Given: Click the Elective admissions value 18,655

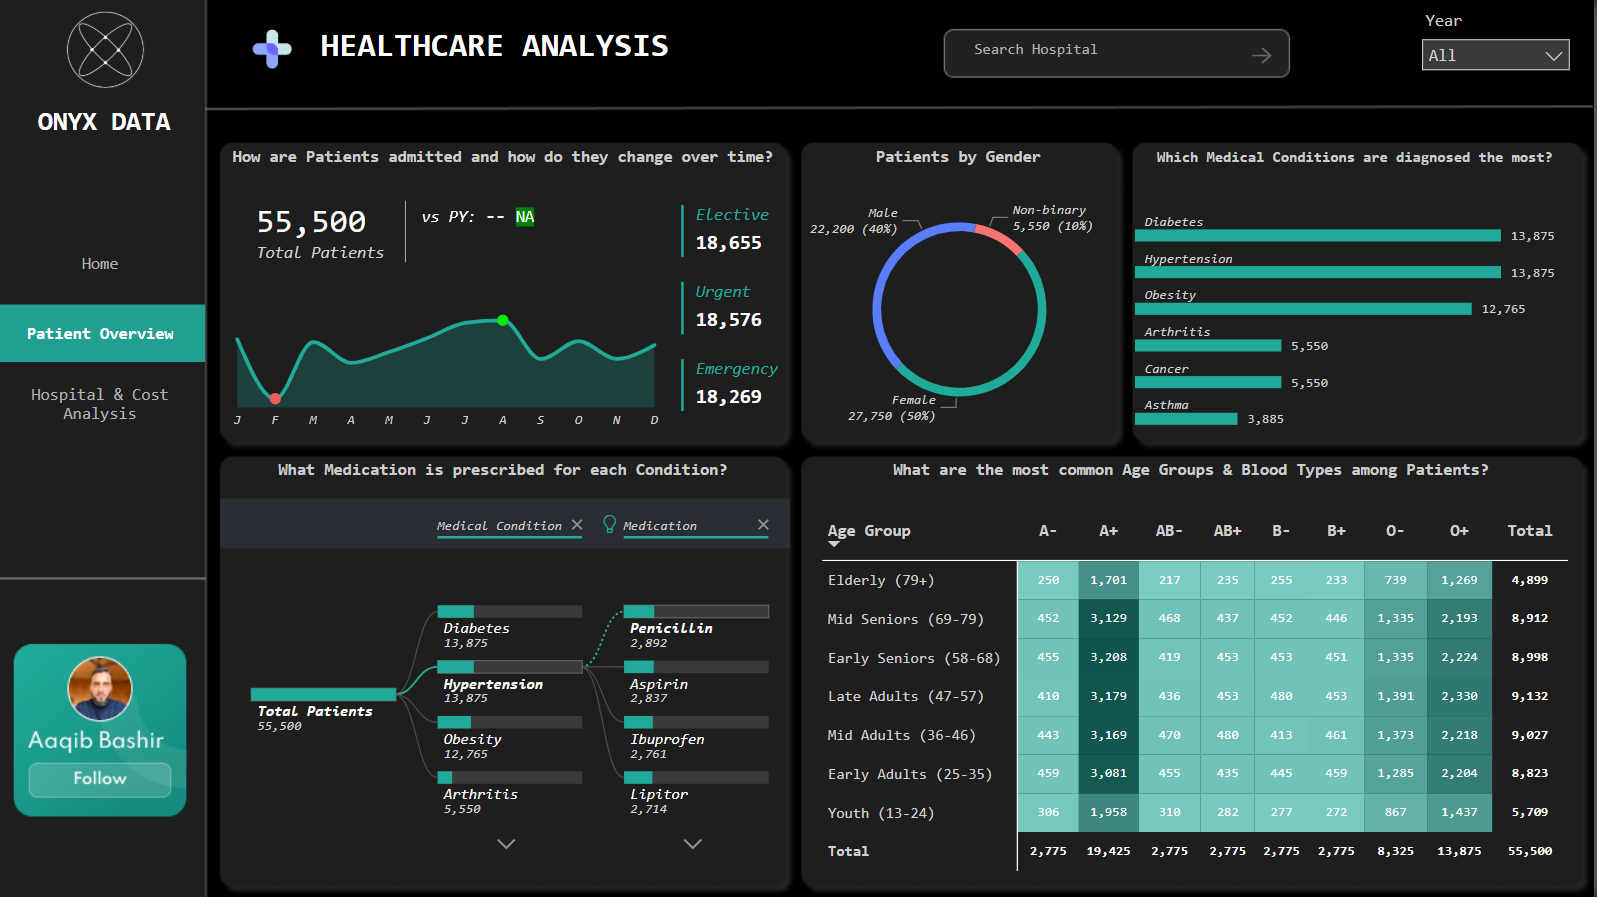Looking at the screenshot, I should pos(728,243).
